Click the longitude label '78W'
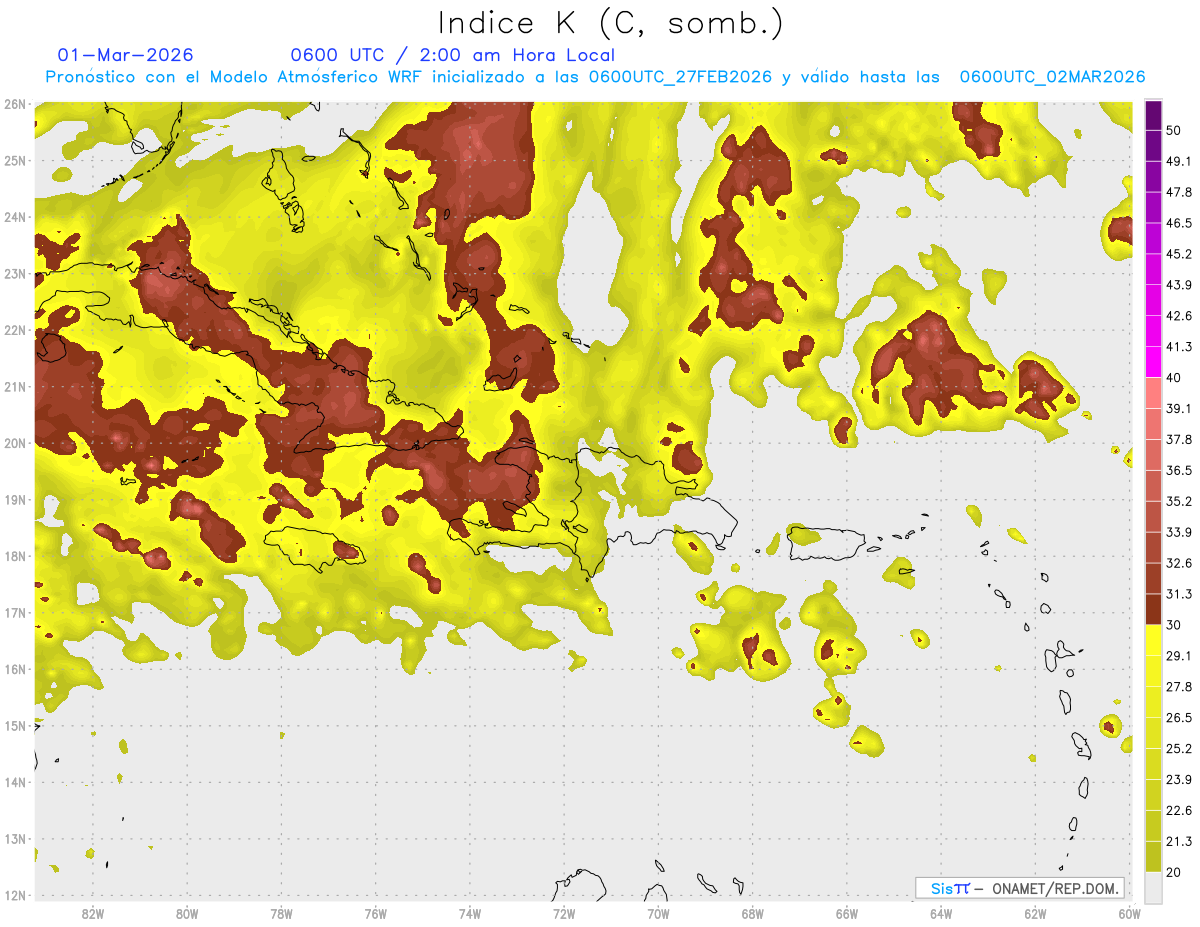Image resolution: width=1200 pixels, height=927 pixels. (281, 913)
